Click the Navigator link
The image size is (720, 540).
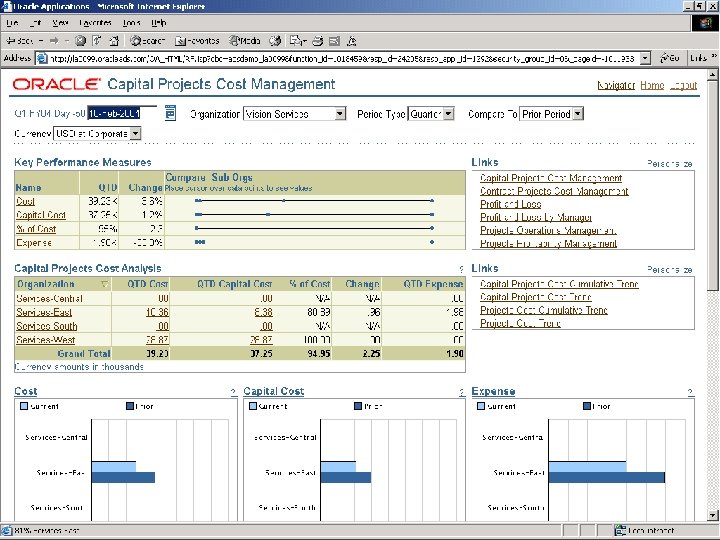616,85
